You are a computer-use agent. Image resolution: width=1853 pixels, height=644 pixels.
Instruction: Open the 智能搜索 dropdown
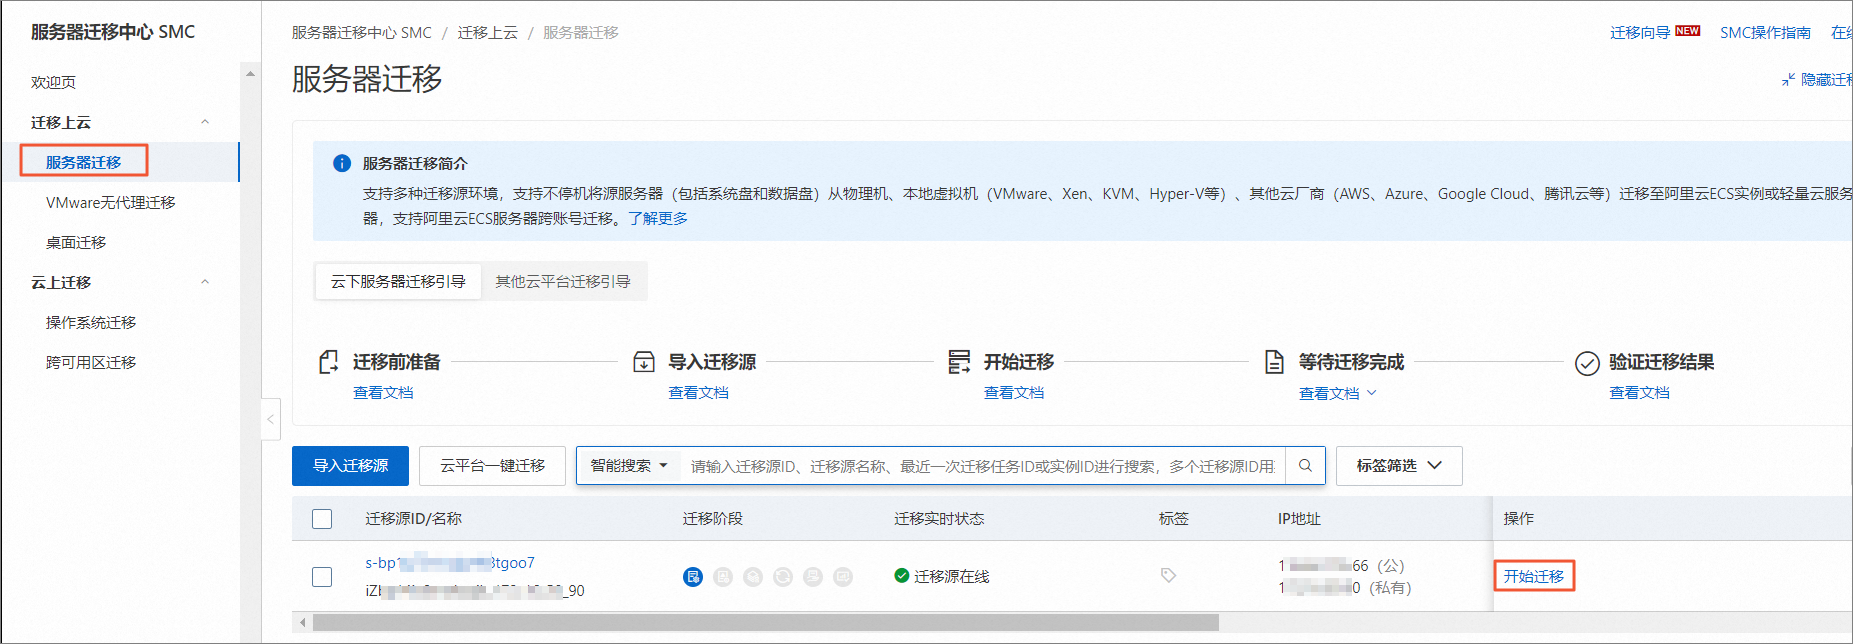[629, 466]
